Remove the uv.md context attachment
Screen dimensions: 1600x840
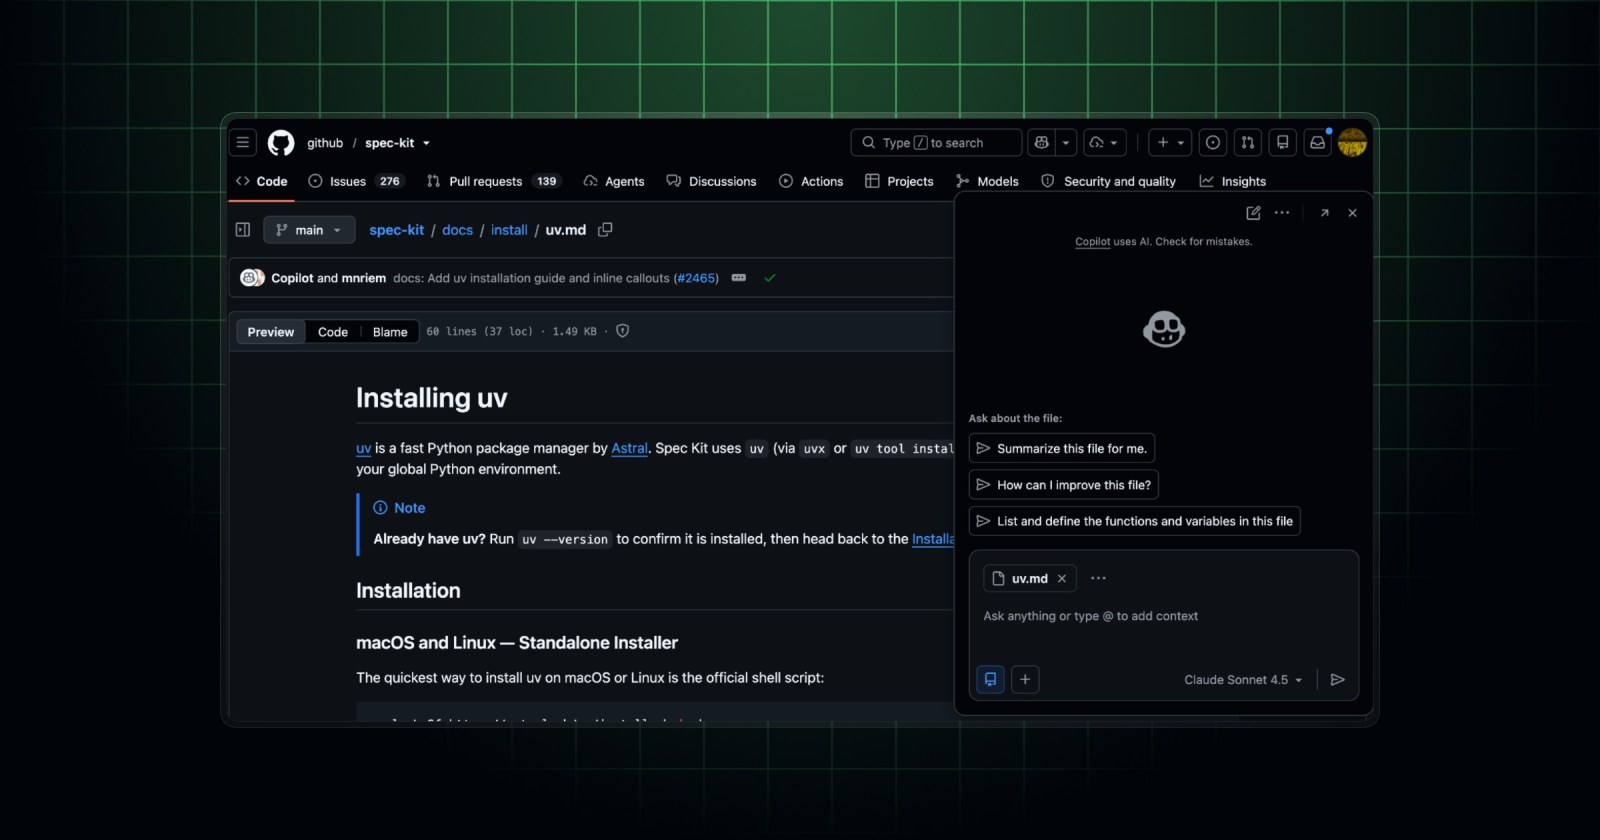(x=1062, y=579)
